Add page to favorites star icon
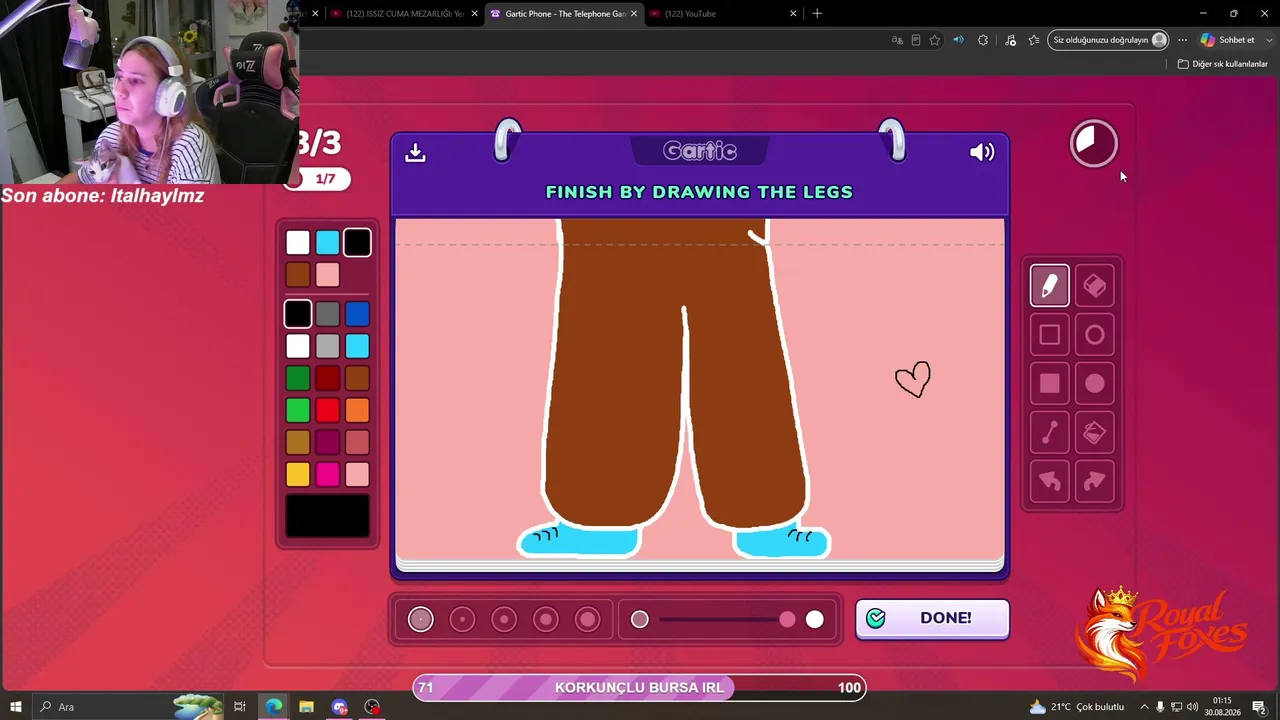 tap(935, 40)
